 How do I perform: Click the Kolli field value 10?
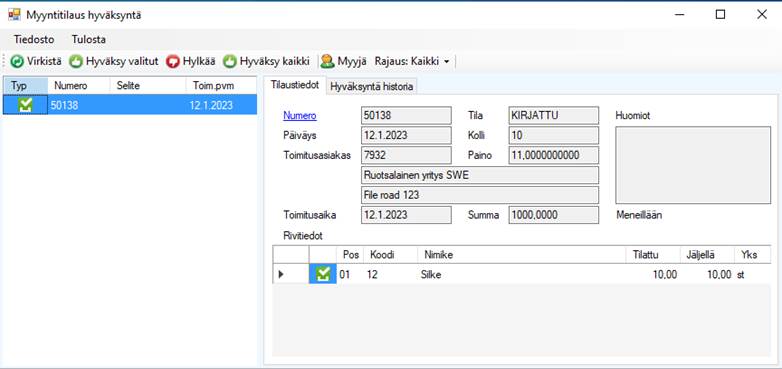[554, 135]
